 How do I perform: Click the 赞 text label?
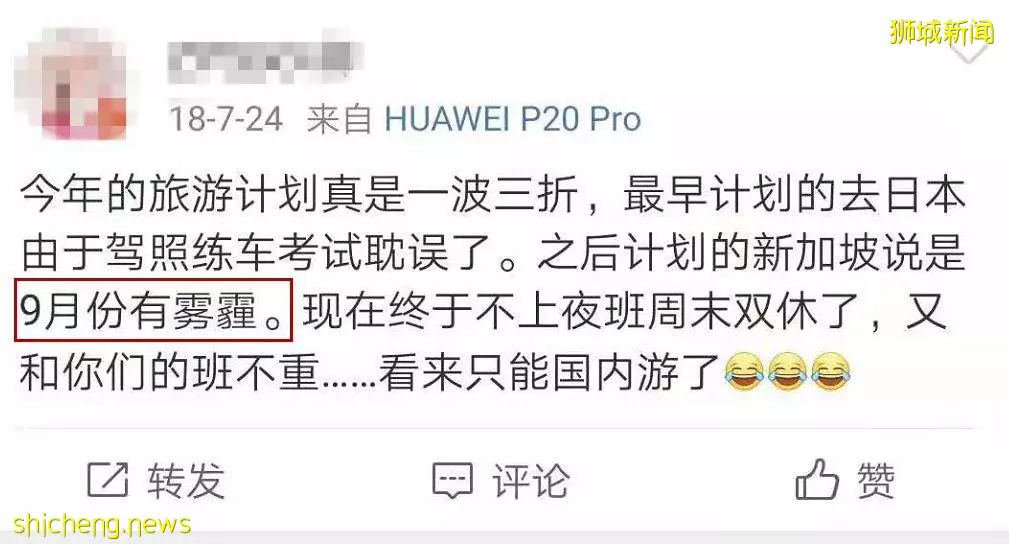pyautogui.click(x=875, y=480)
